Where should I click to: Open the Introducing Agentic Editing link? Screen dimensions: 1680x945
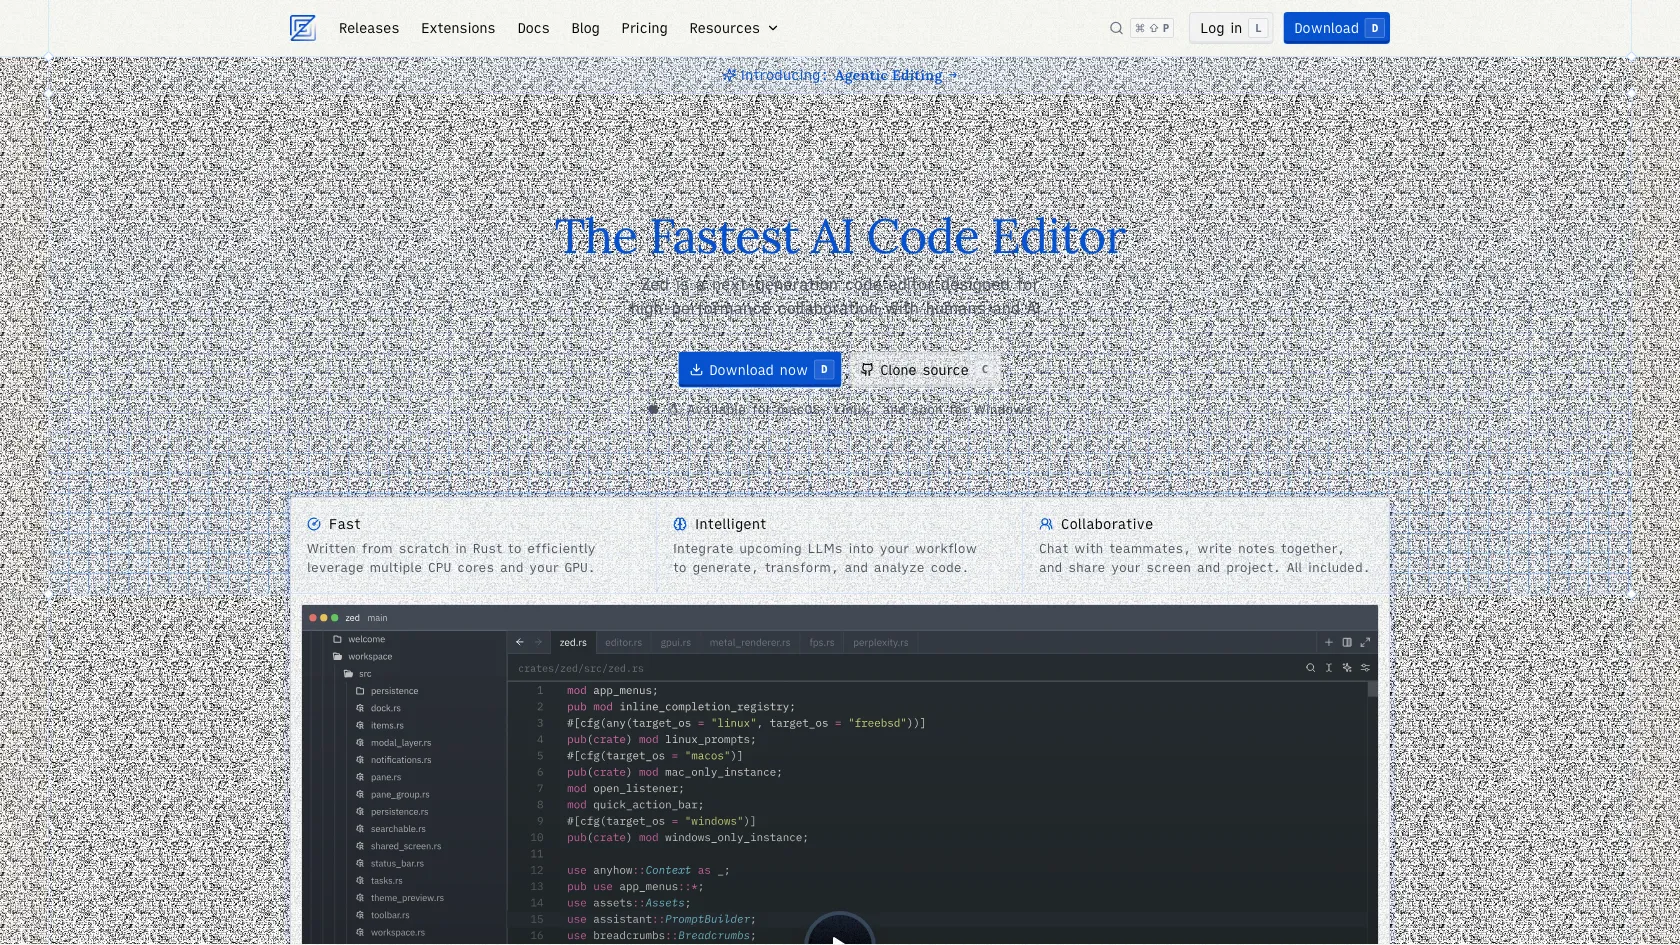point(840,75)
